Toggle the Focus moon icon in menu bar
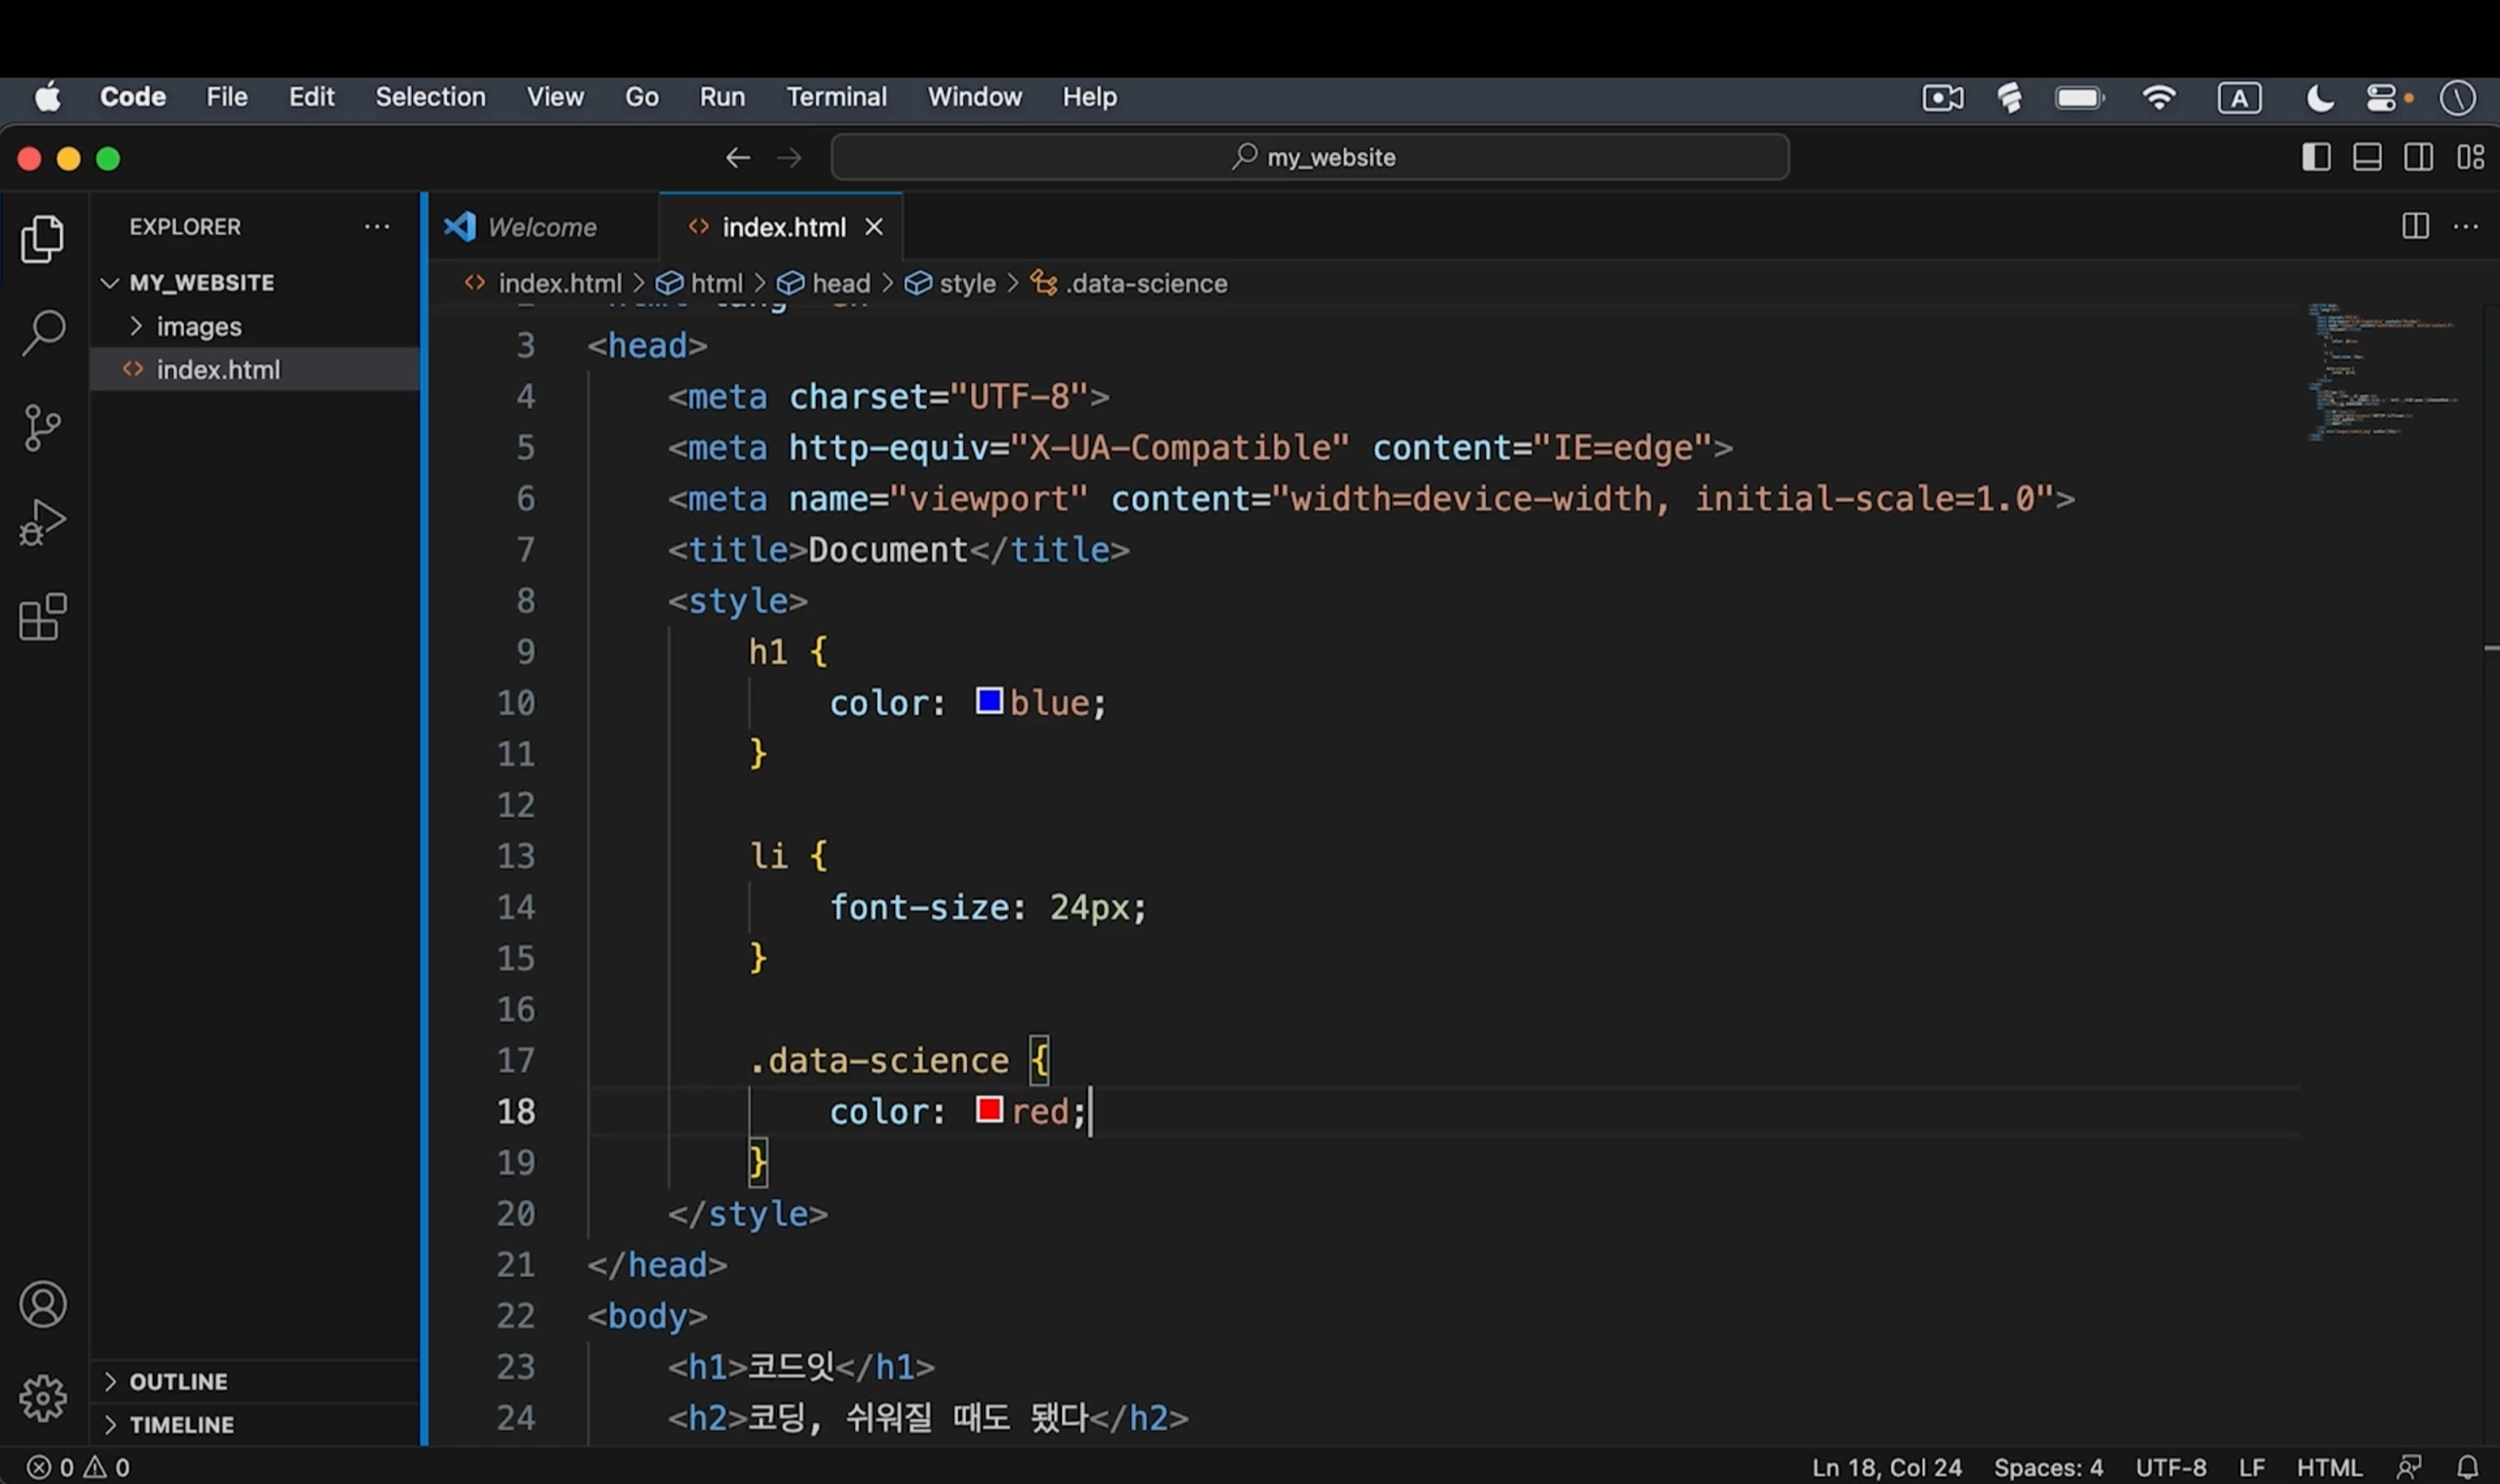The image size is (2500, 1484). tap(2320, 98)
